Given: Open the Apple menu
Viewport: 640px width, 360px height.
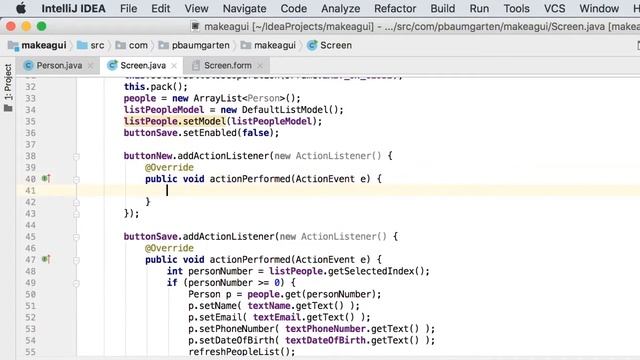Looking at the screenshot, I should (x=21, y=8).
